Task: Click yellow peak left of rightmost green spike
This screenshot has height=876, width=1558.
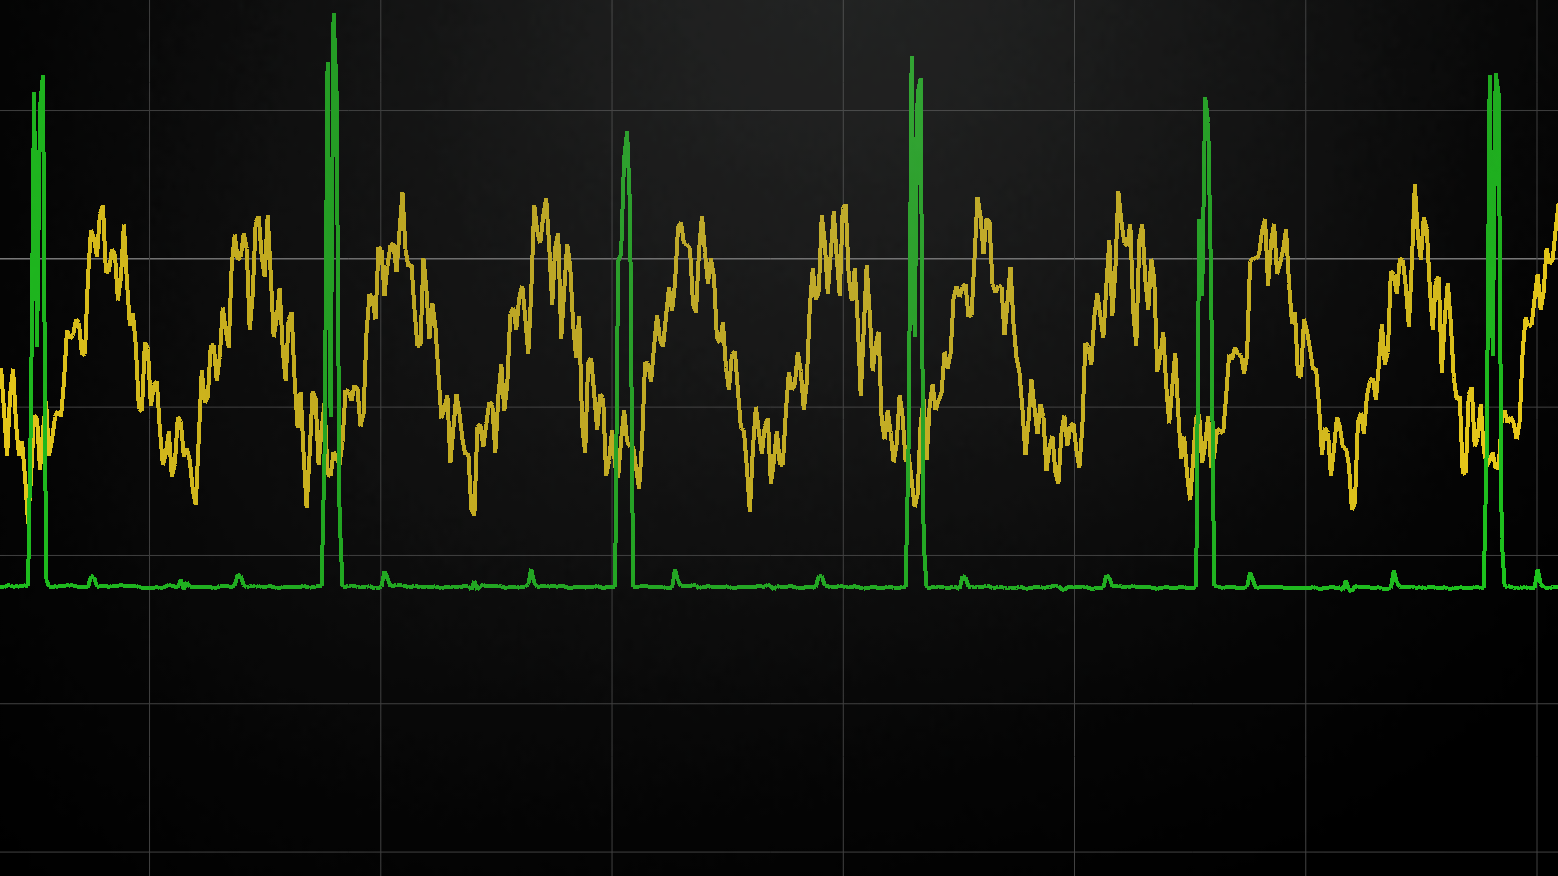Action: click(x=1415, y=187)
